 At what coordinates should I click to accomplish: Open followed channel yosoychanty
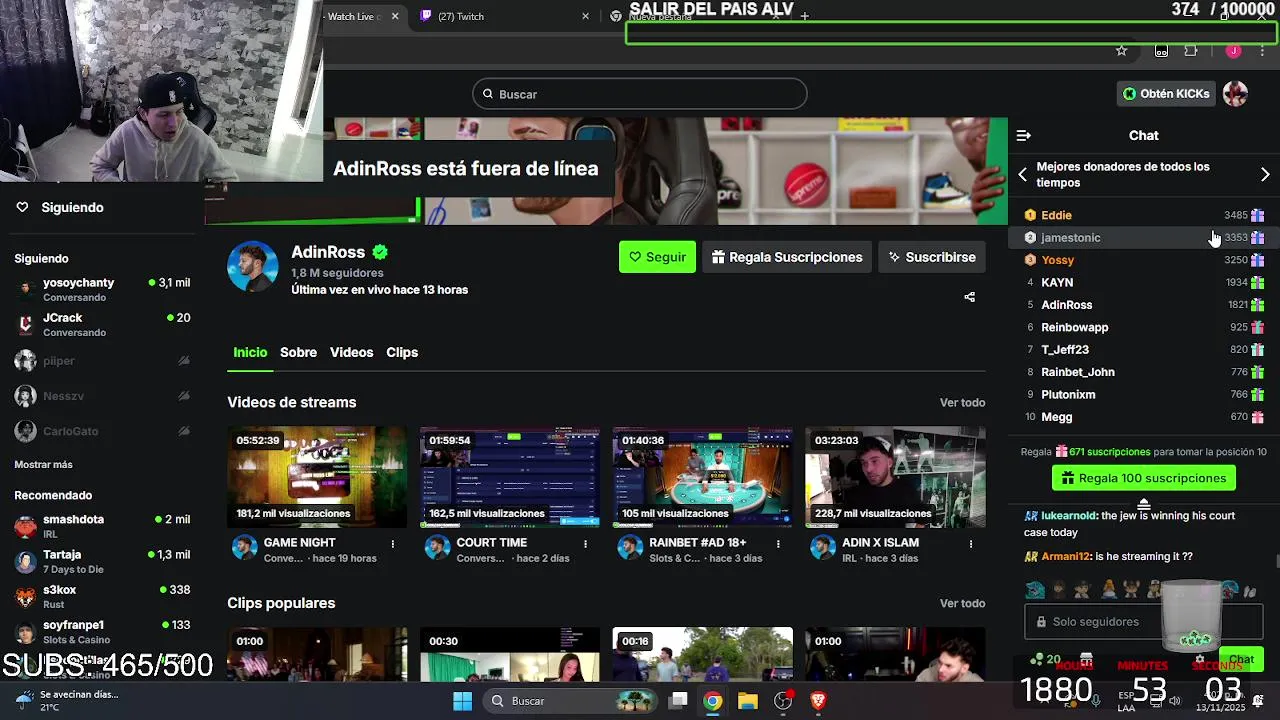point(102,289)
